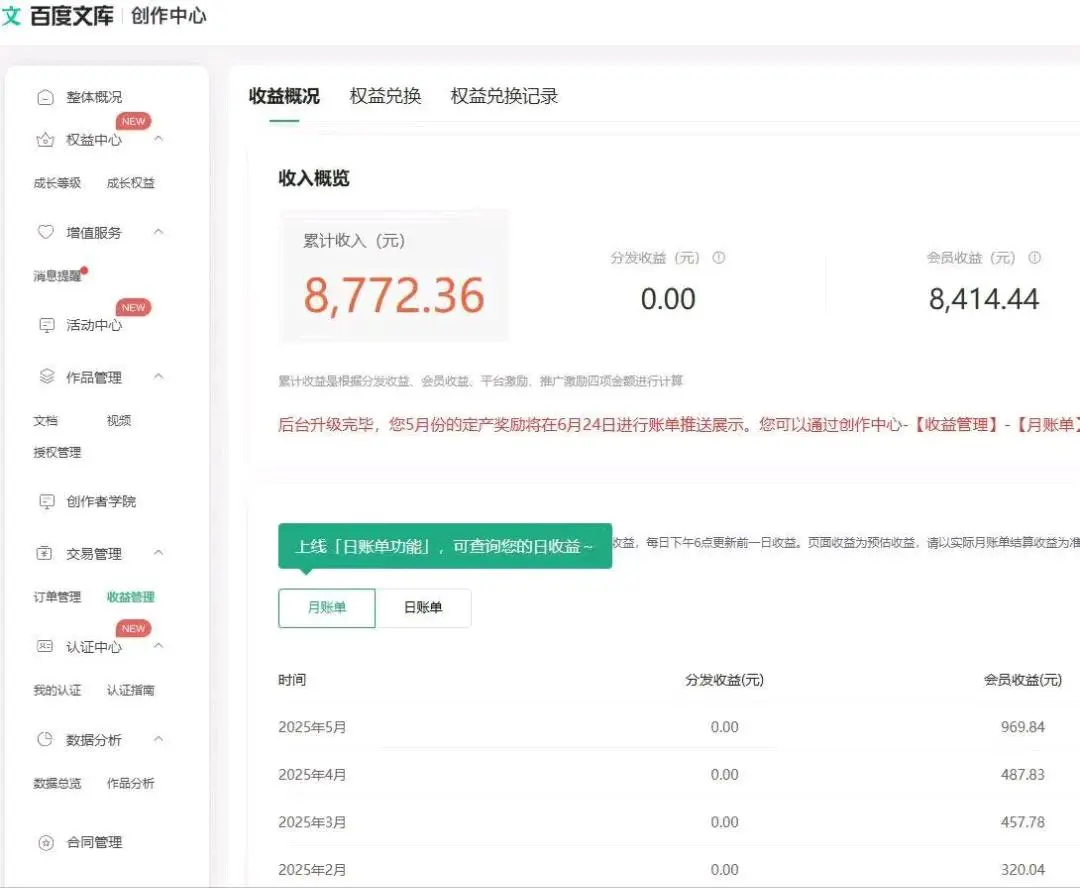The height and width of the screenshot is (888, 1080).
Task: Open 我的认证 link
Action: (57, 690)
